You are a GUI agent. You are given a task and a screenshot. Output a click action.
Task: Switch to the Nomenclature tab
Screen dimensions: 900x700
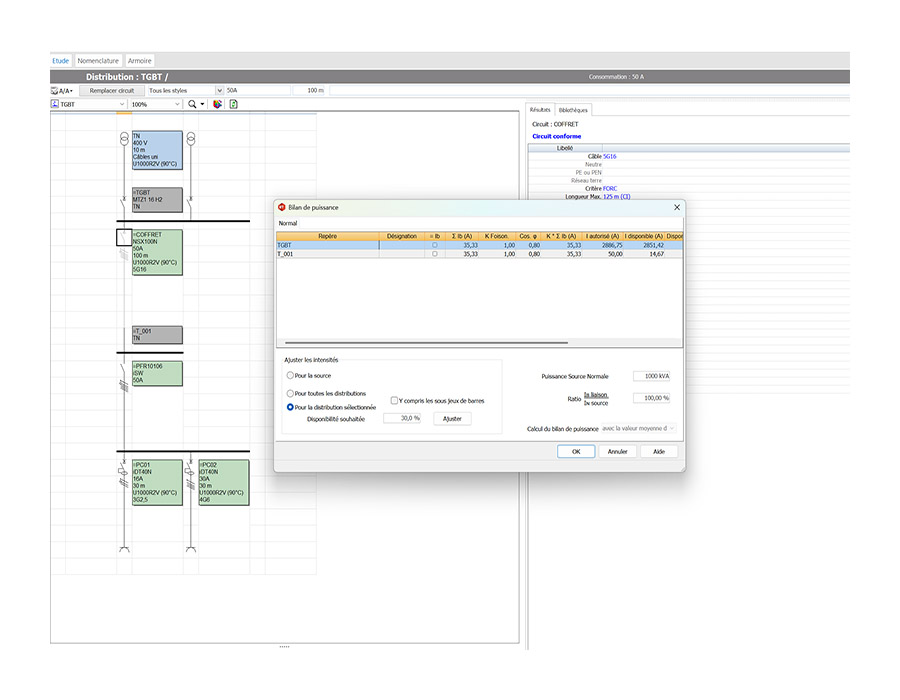coord(98,61)
